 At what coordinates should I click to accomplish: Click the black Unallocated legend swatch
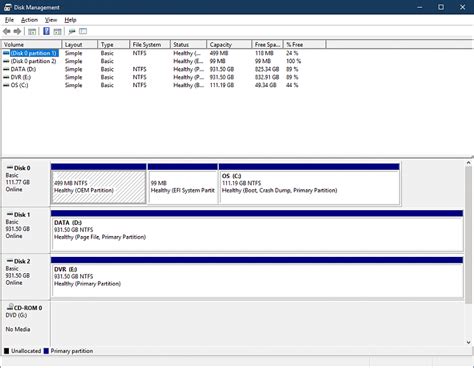(6, 351)
